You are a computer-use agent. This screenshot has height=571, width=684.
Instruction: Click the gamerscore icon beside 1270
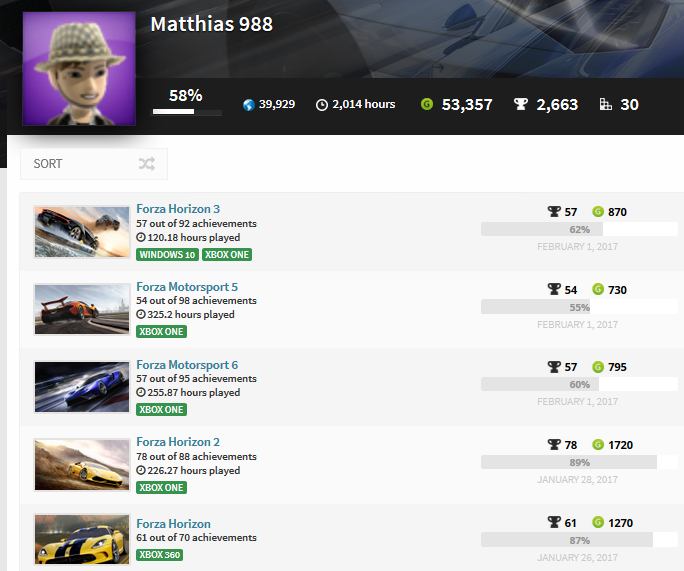(598, 522)
